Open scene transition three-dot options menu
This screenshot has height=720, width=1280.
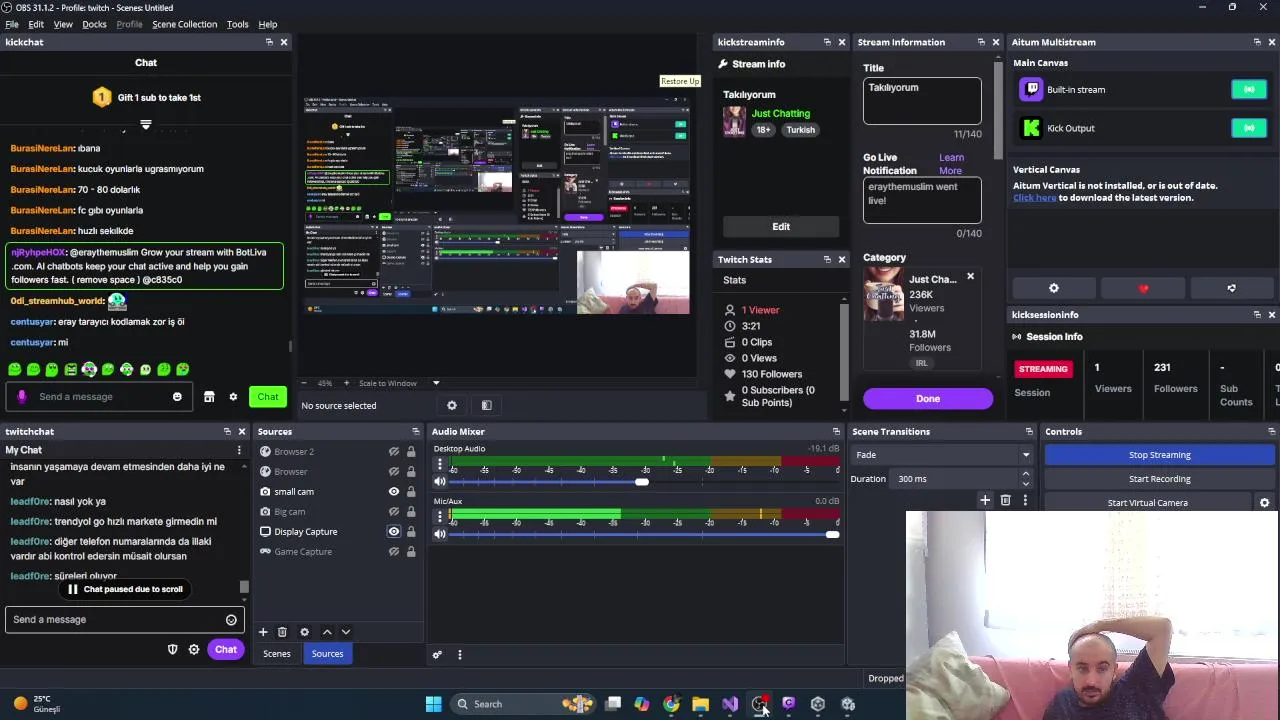[1025, 500]
